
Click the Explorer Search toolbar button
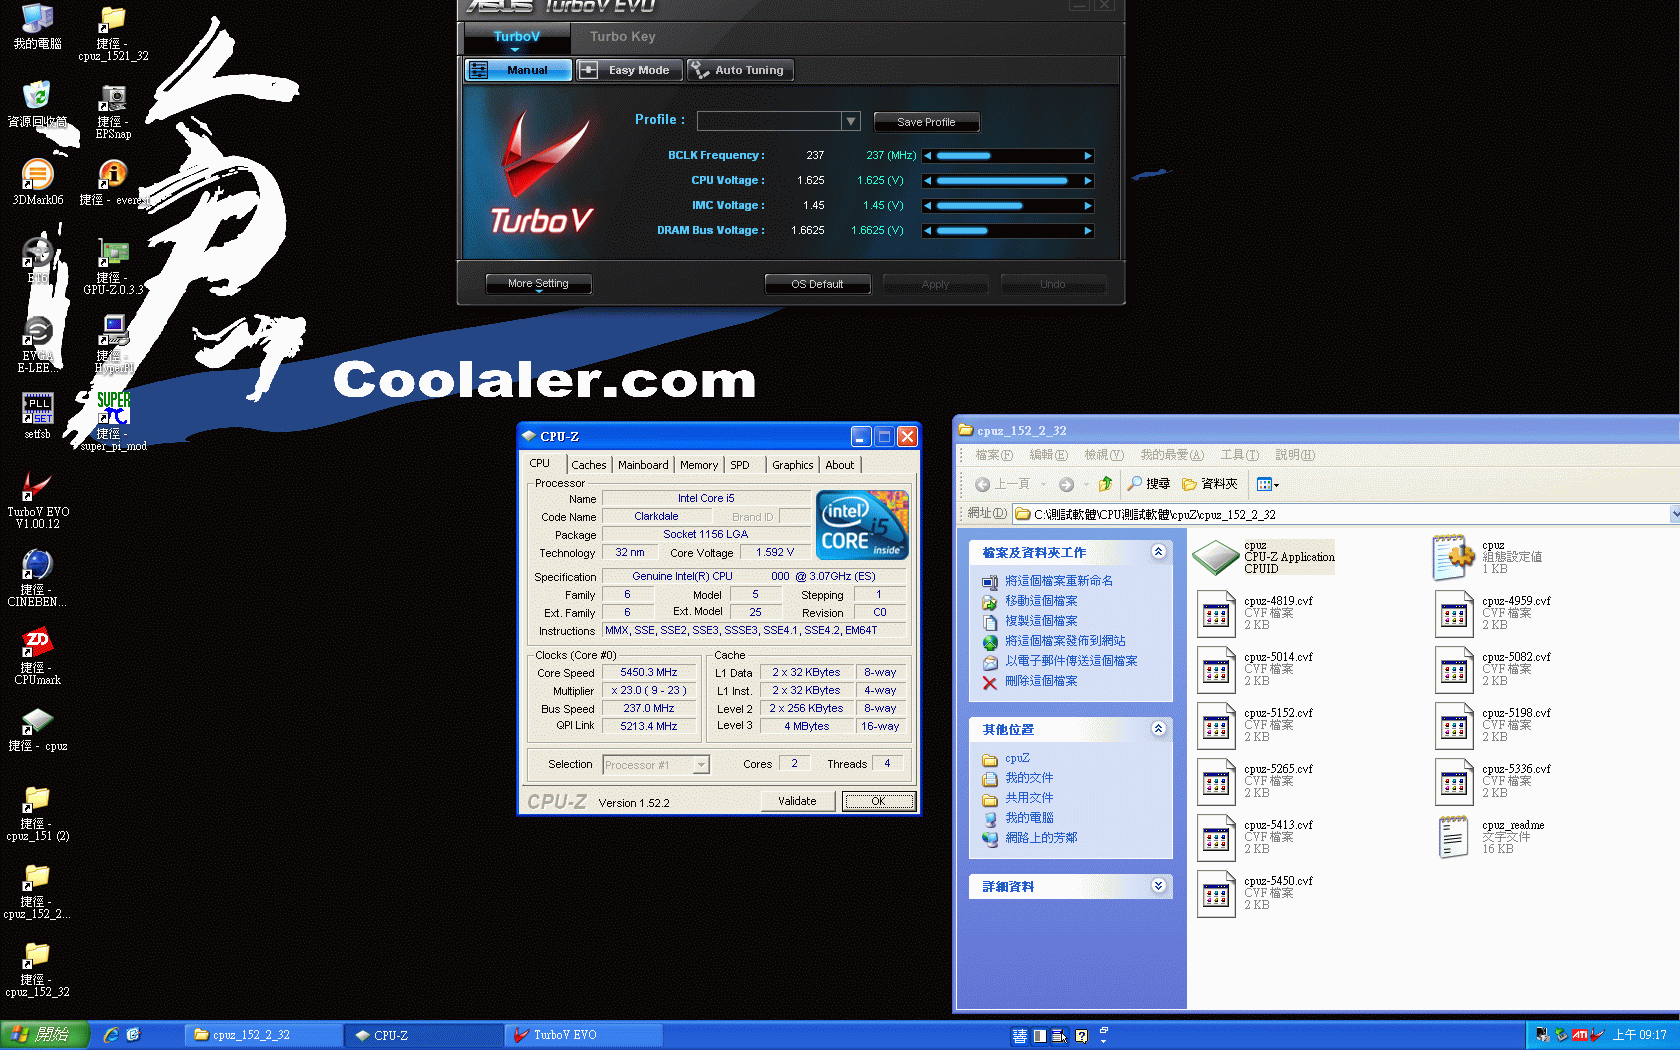pyautogui.click(x=1148, y=484)
